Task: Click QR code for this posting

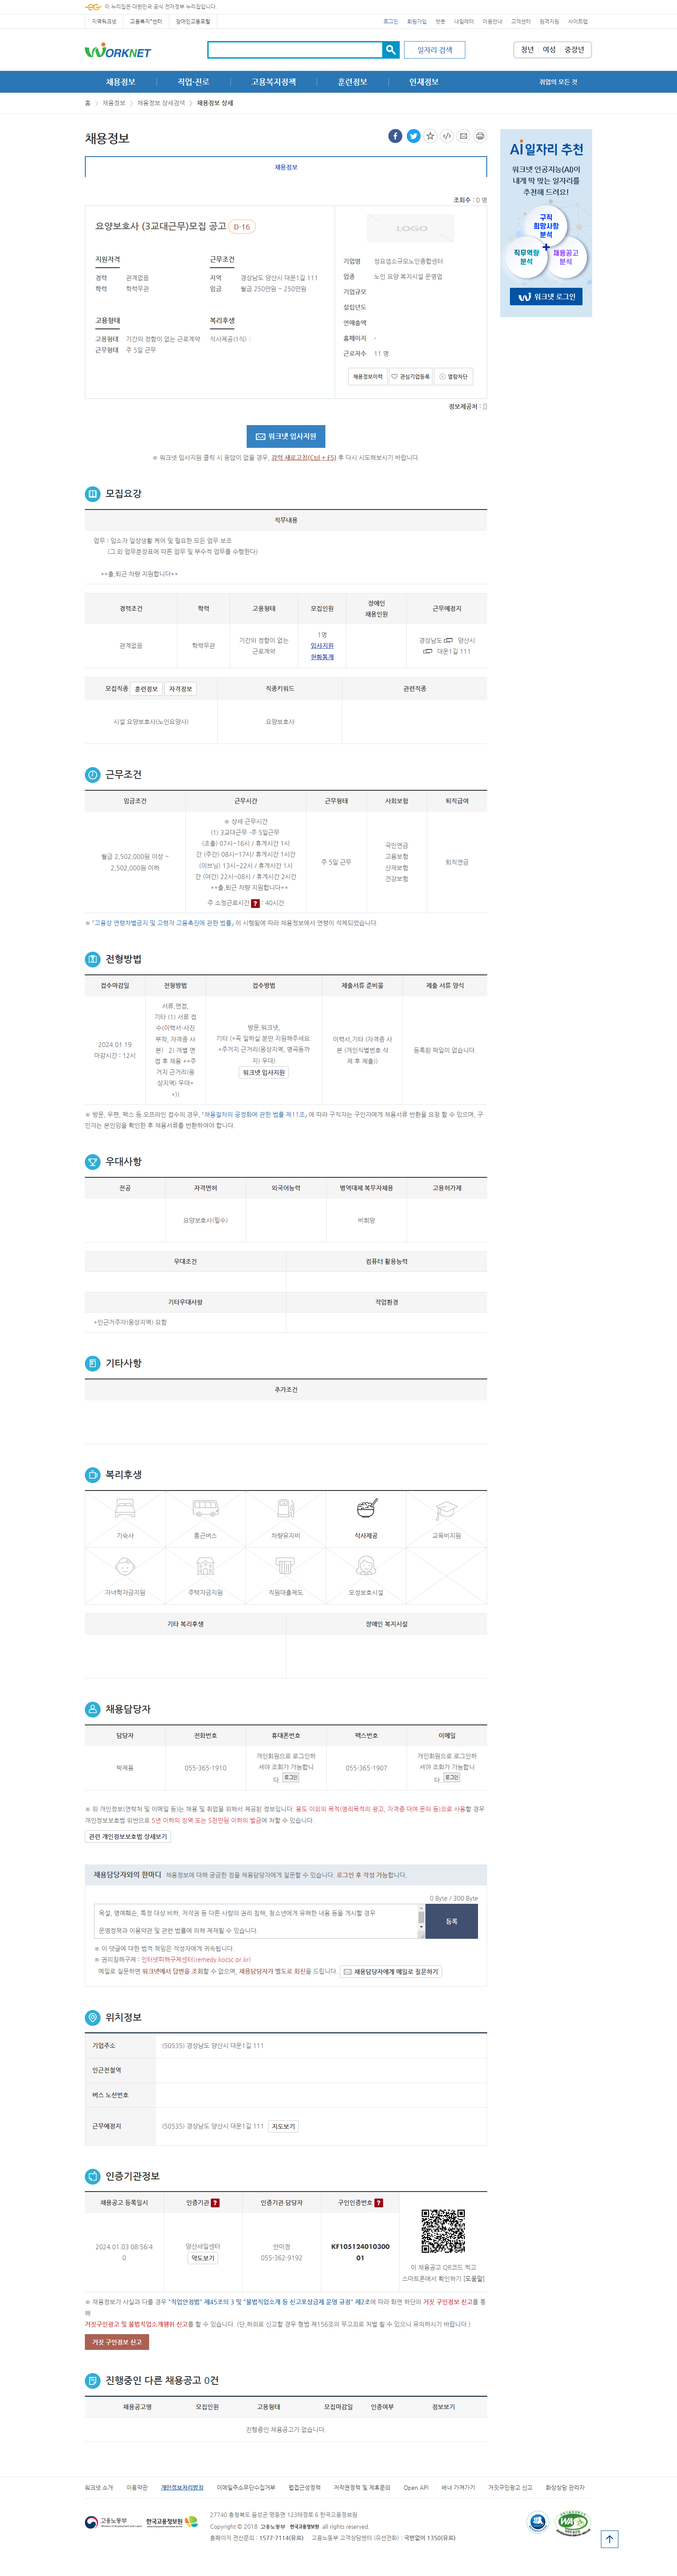Action: tap(443, 2231)
